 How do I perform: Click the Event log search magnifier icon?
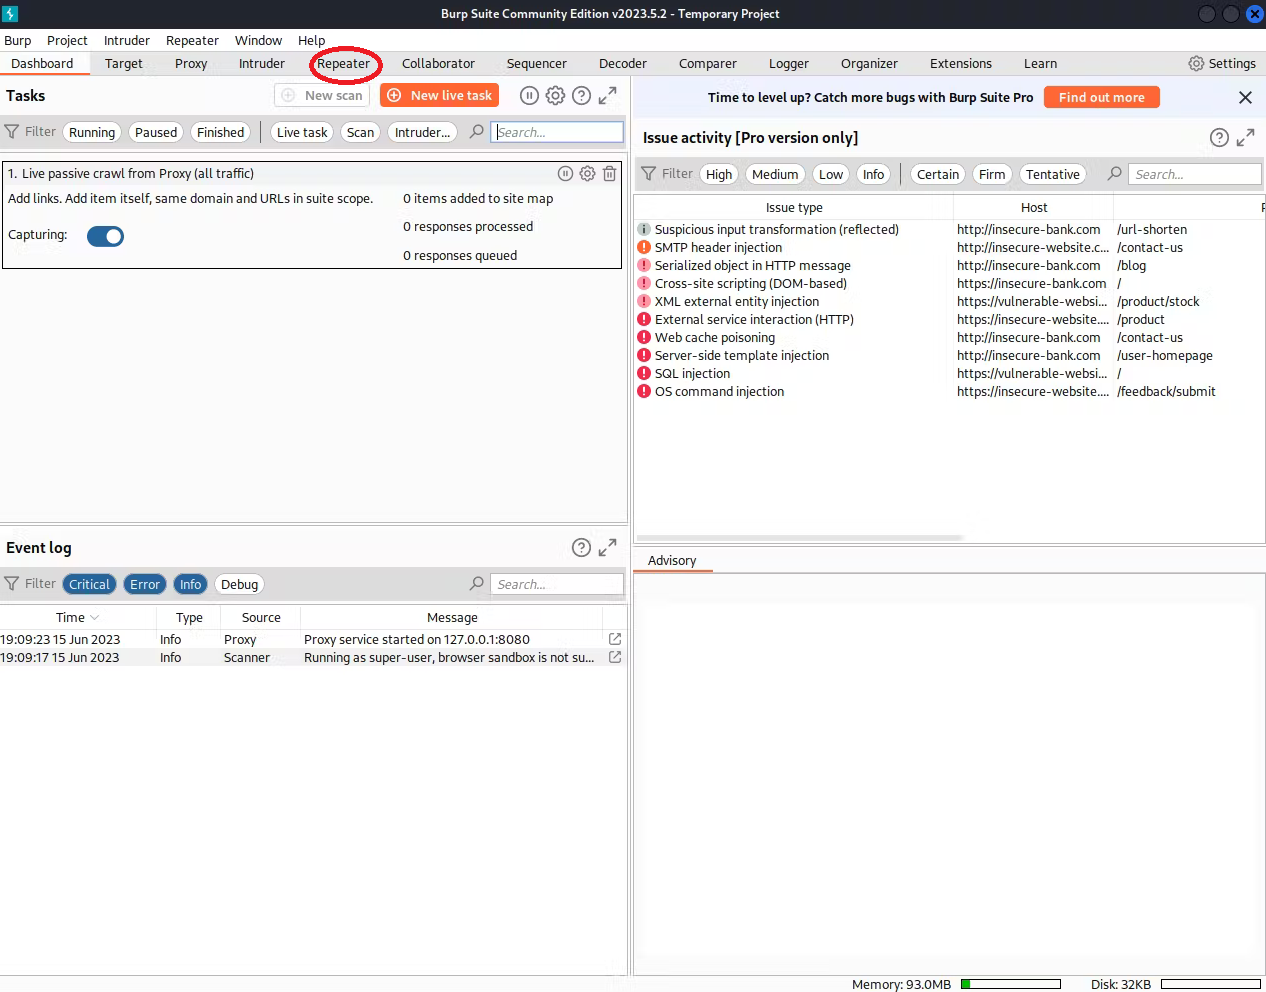click(x=477, y=584)
